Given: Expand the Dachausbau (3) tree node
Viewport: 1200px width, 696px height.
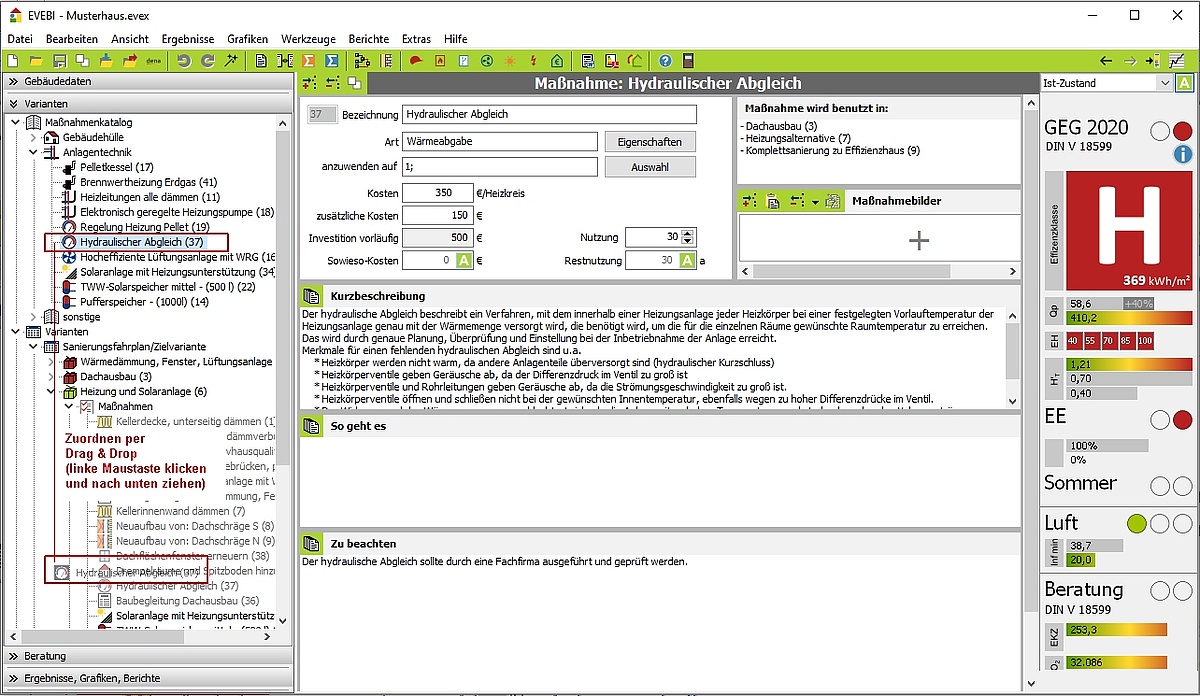Looking at the screenshot, I should pyautogui.click(x=50, y=376).
